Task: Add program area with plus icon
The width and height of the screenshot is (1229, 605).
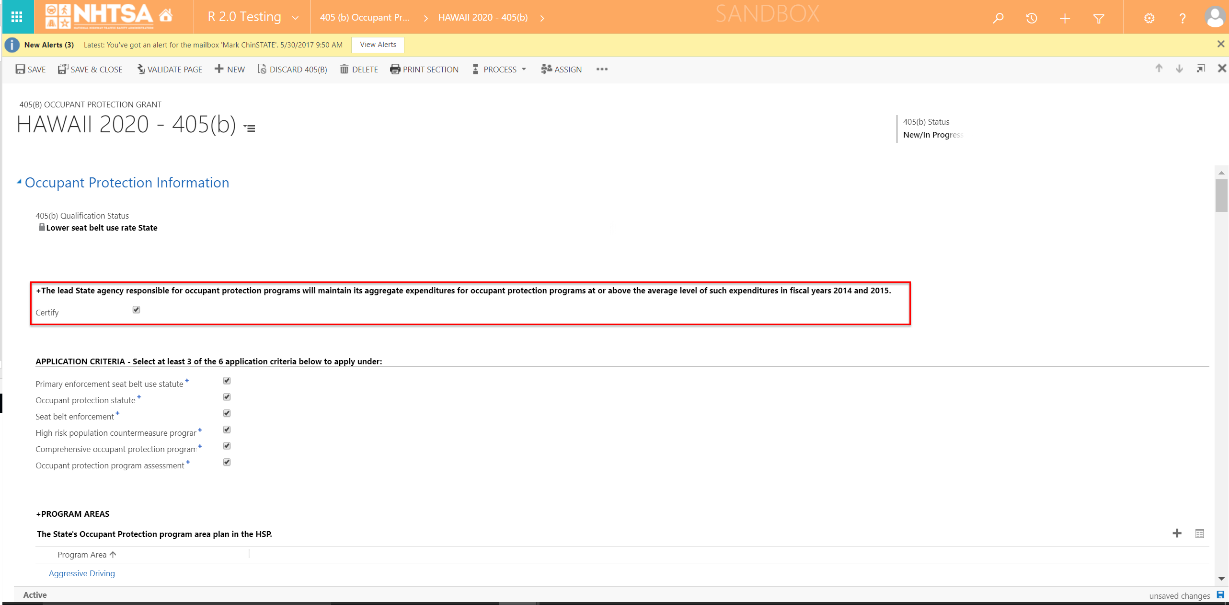Action: coord(1177,533)
